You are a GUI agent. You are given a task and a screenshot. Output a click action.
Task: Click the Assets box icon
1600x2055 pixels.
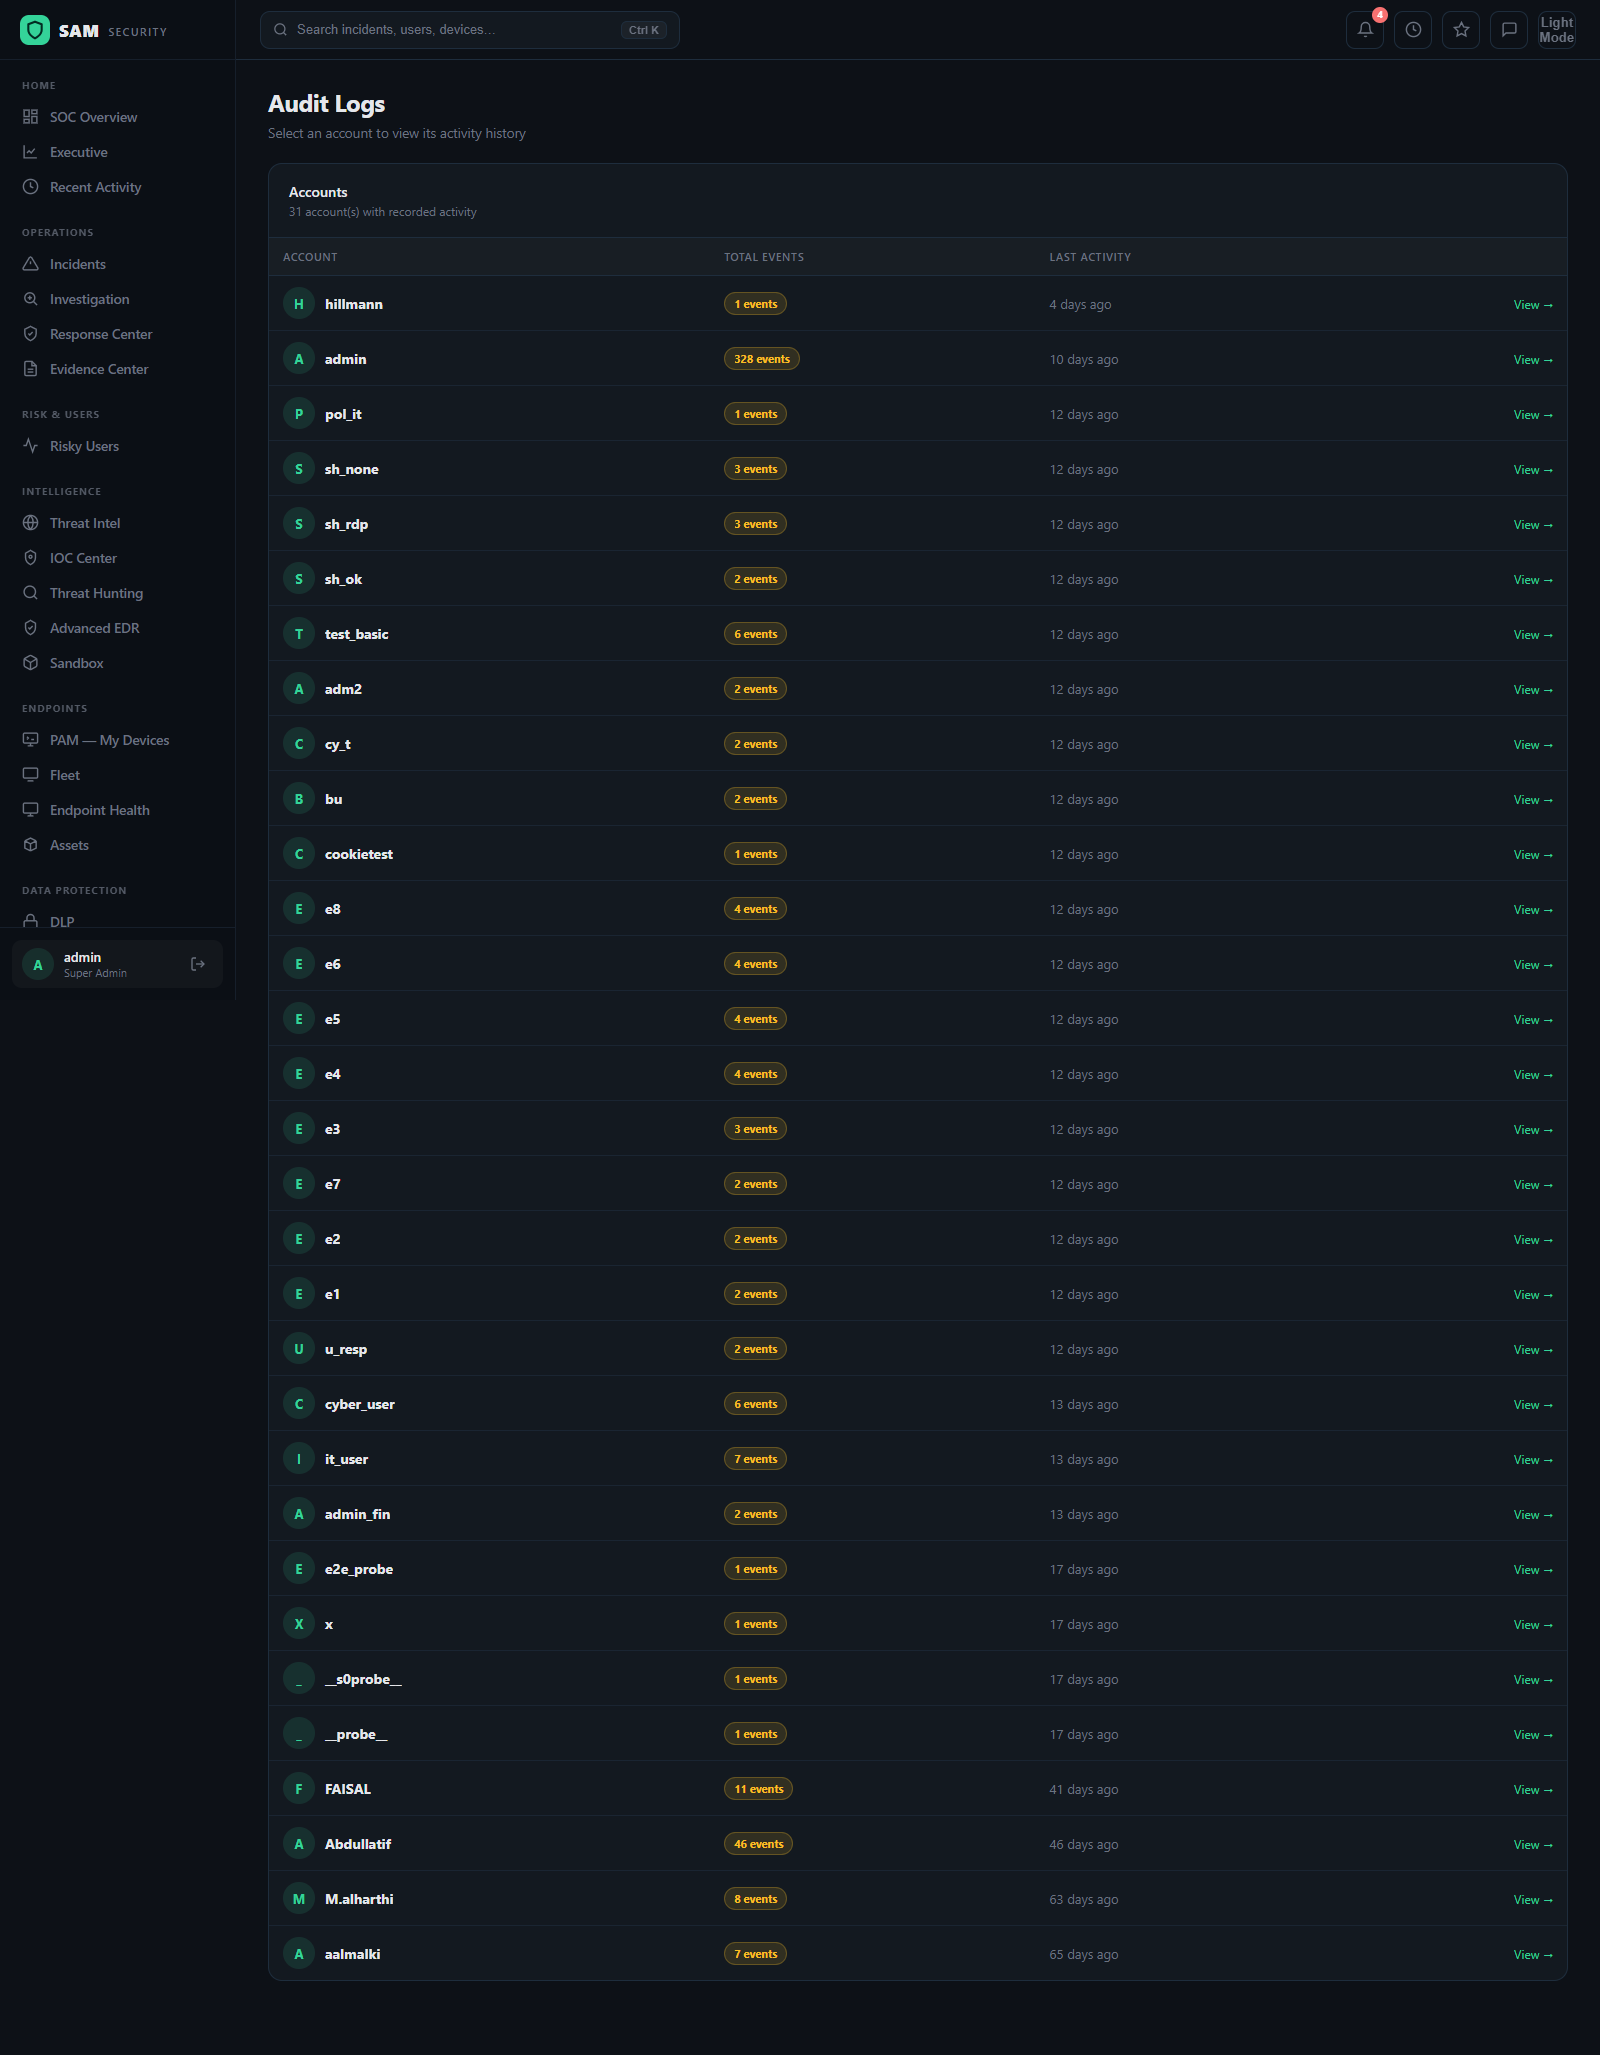pyautogui.click(x=31, y=845)
